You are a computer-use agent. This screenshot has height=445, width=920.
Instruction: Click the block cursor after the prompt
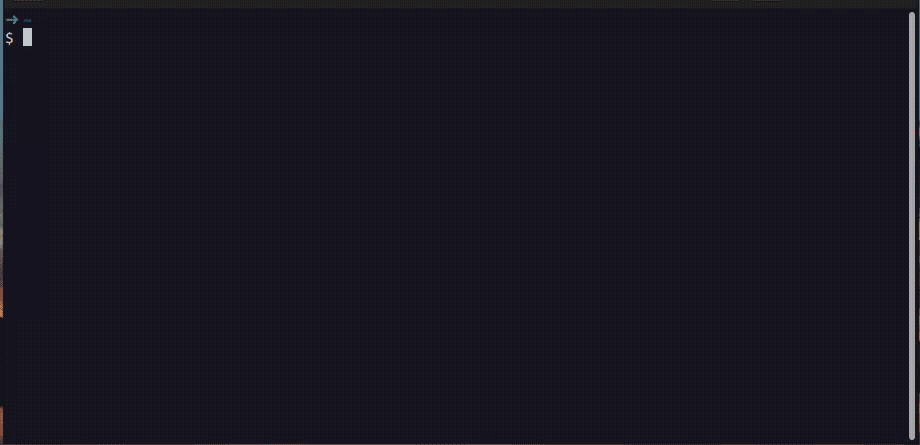(x=27, y=37)
